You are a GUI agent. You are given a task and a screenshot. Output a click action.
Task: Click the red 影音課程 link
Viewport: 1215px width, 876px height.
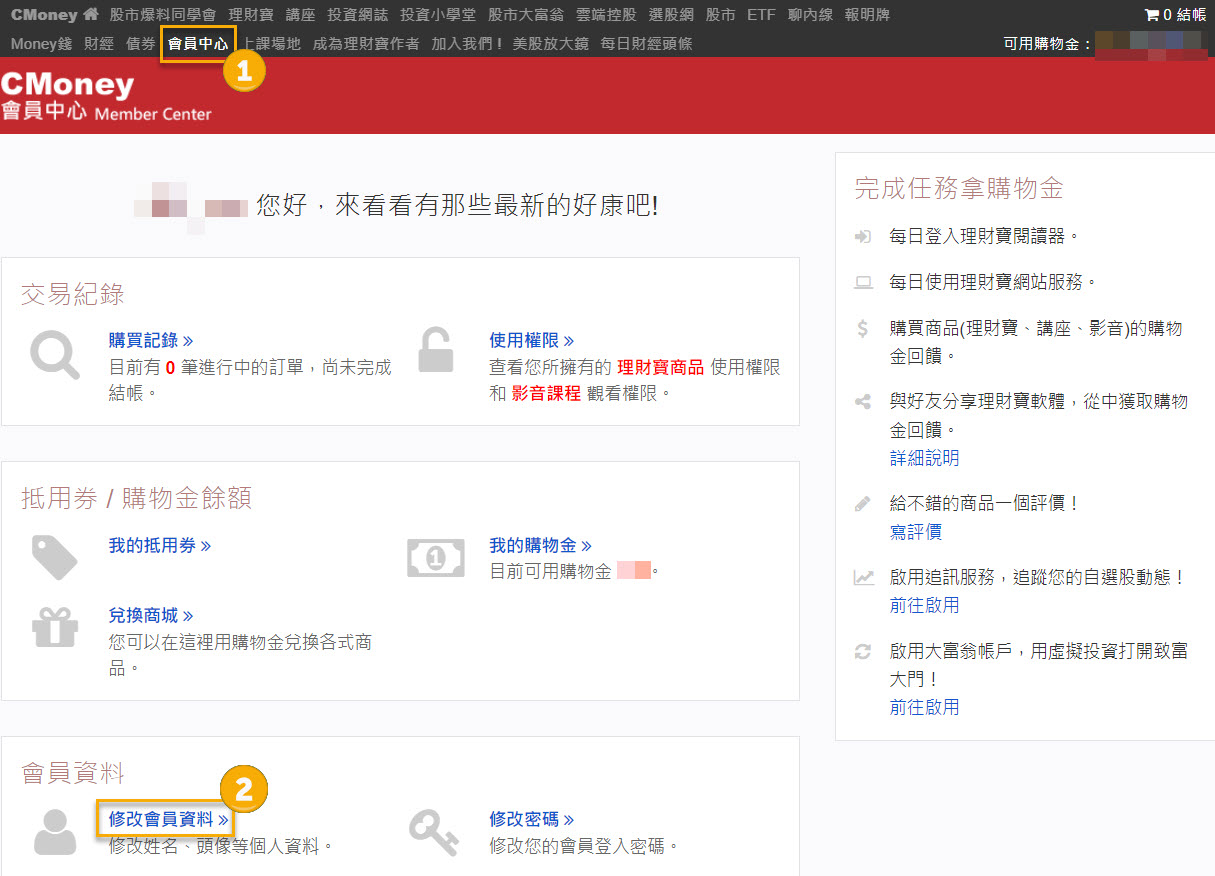click(546, 393)
